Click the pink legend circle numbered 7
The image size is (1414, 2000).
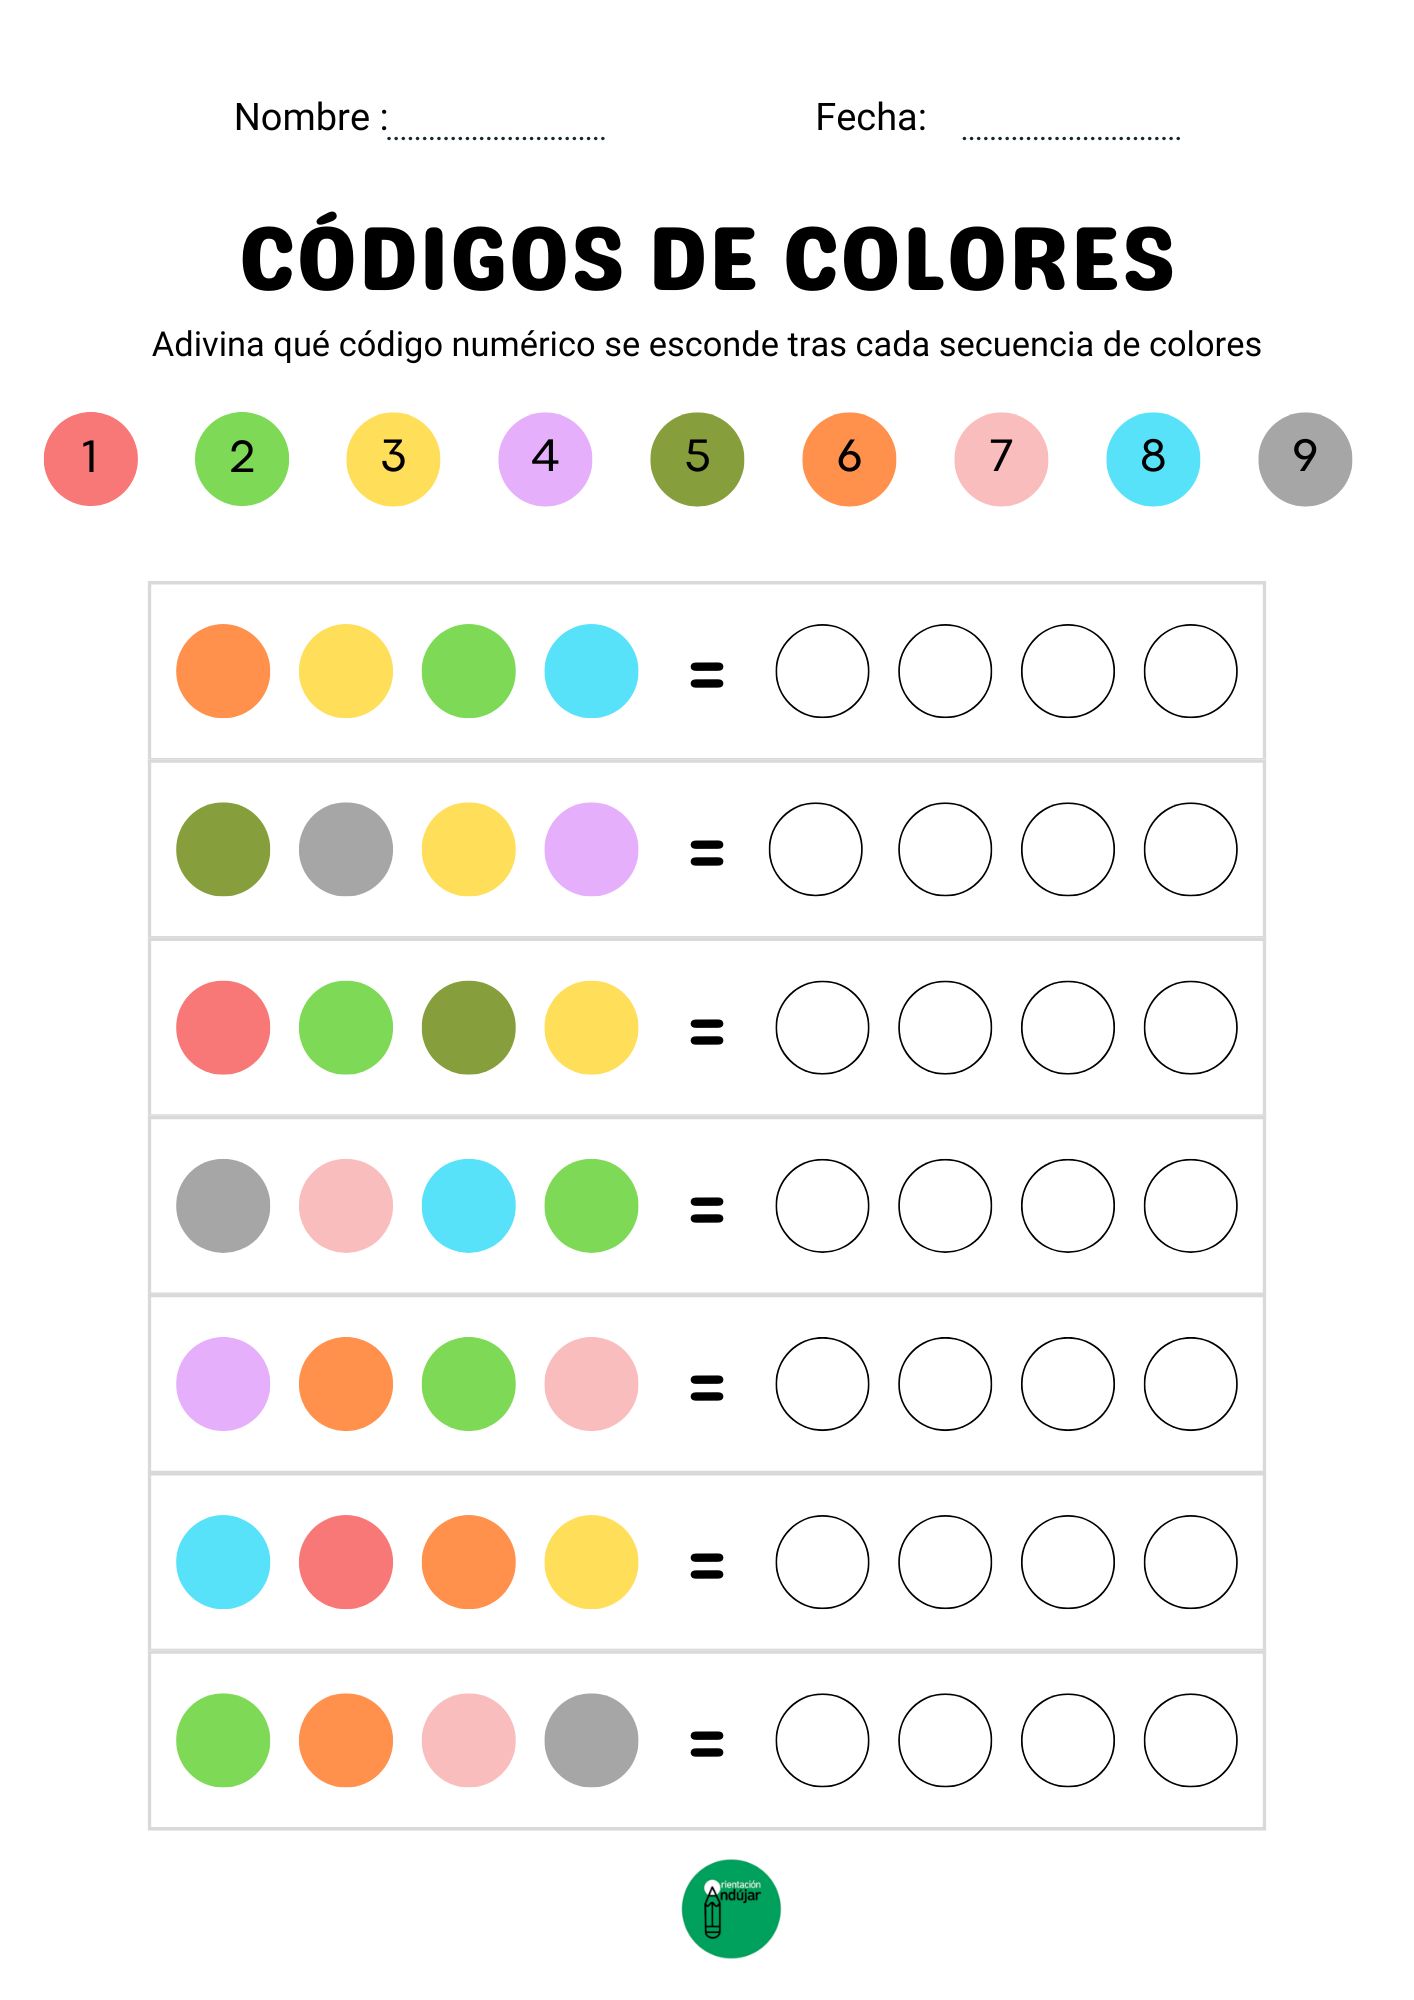(x=1001, y=459)
